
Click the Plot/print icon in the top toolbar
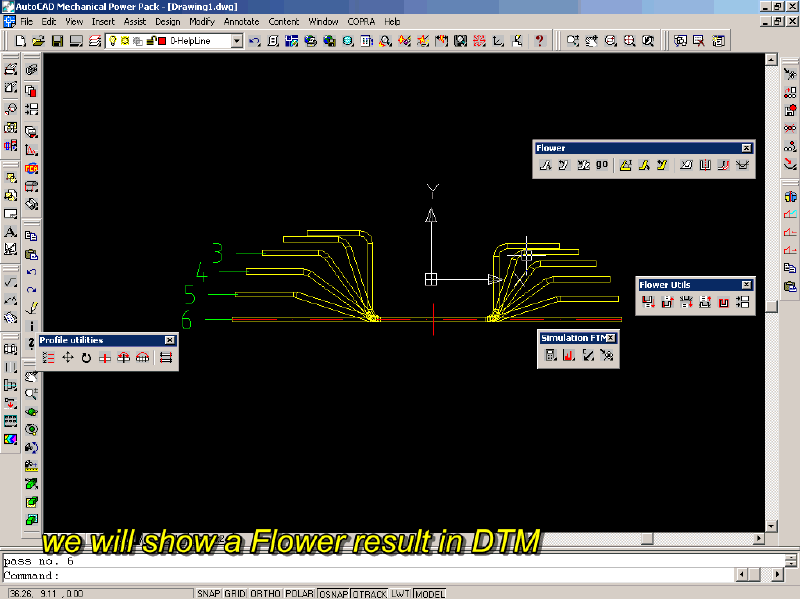coord(77,41)
